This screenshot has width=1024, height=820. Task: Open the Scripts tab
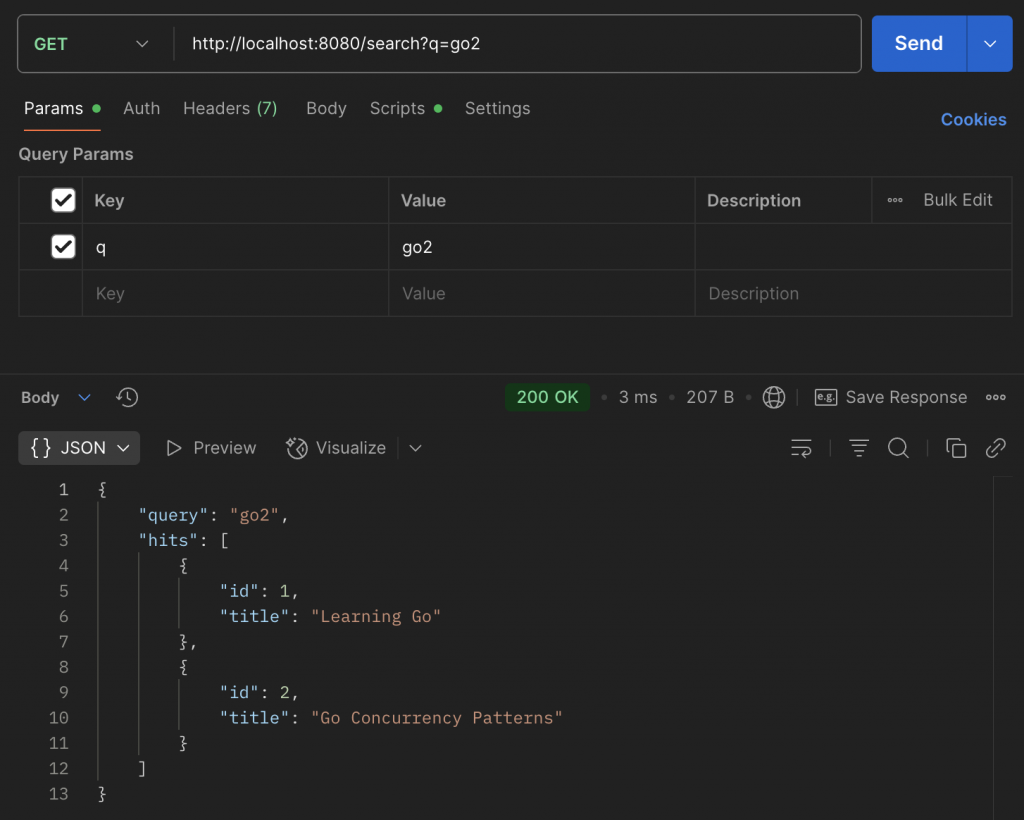coord(398,108)
